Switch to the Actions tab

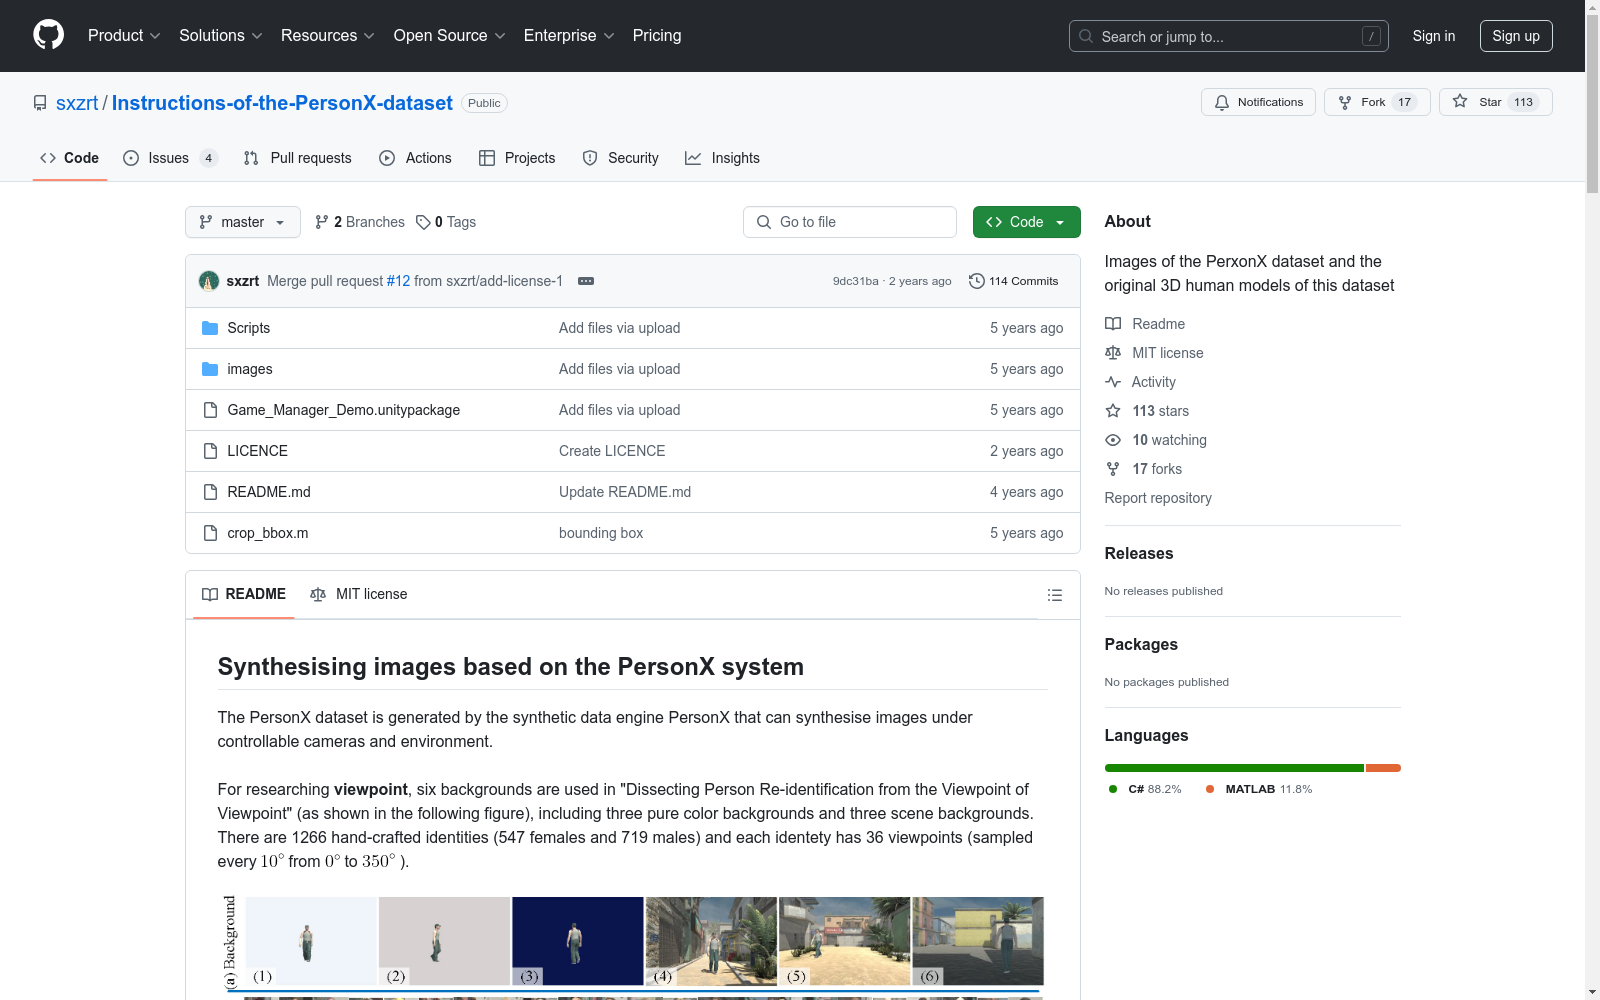click(x=415, y=158)
